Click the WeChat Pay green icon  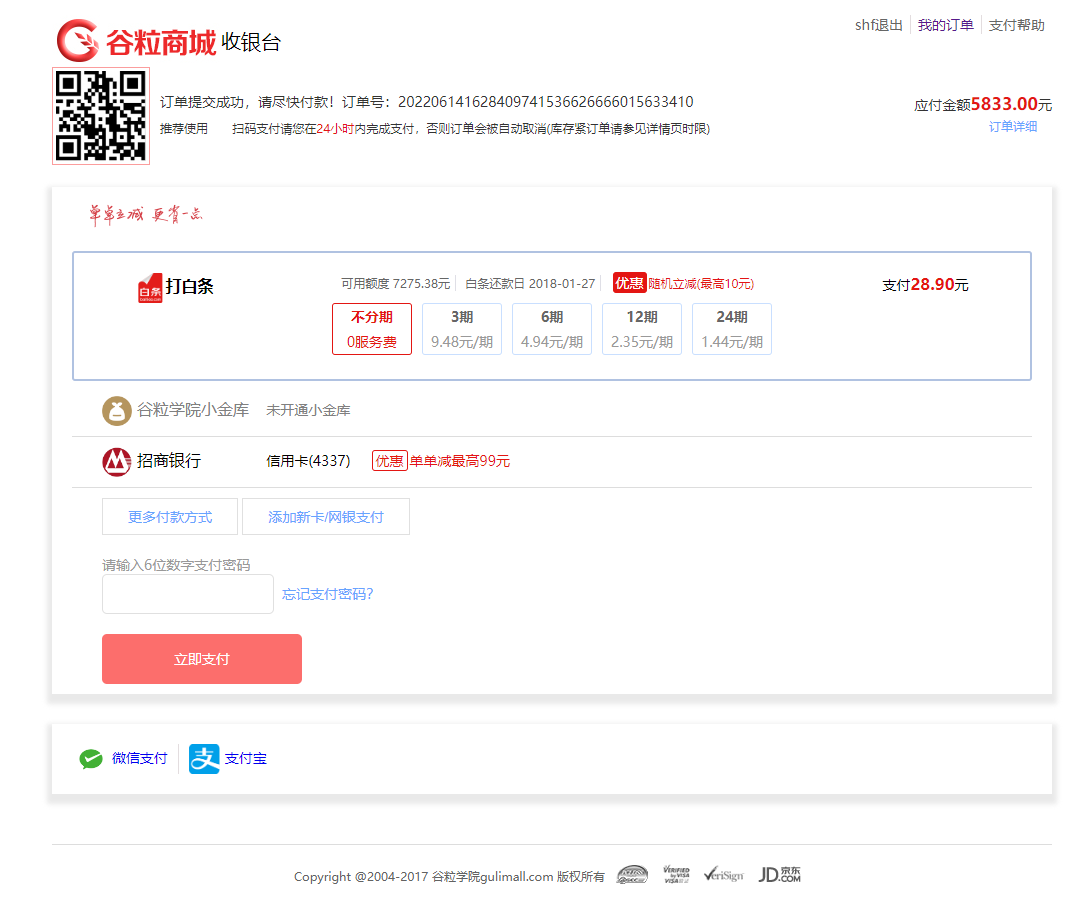click(x=90, y=759)
